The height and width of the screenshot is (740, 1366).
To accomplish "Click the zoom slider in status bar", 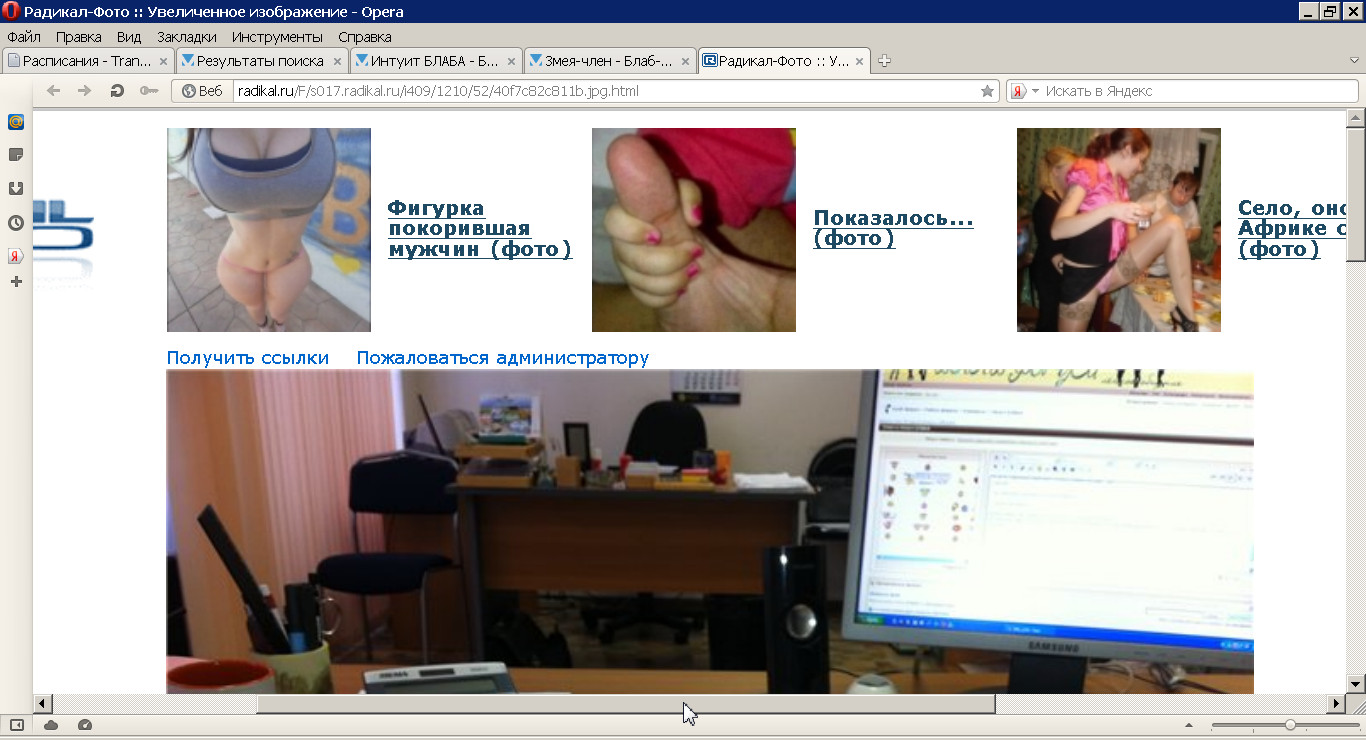I will coord(1290,725).
